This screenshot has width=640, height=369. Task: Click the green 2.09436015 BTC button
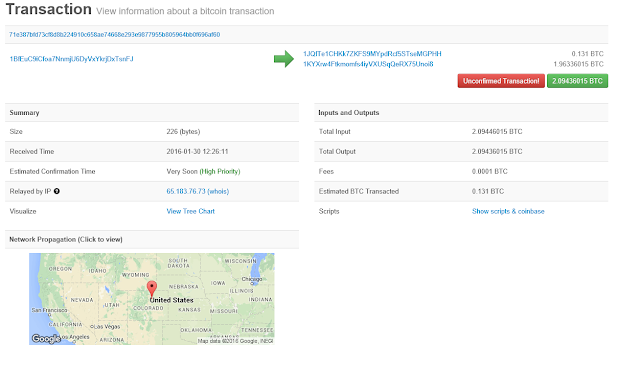[577, 81]
